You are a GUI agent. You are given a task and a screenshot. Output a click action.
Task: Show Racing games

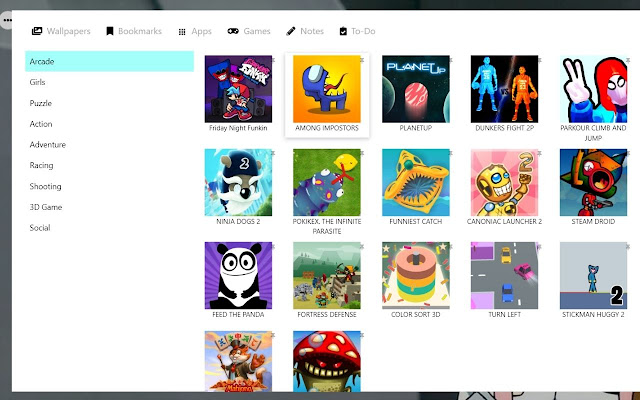109,165
